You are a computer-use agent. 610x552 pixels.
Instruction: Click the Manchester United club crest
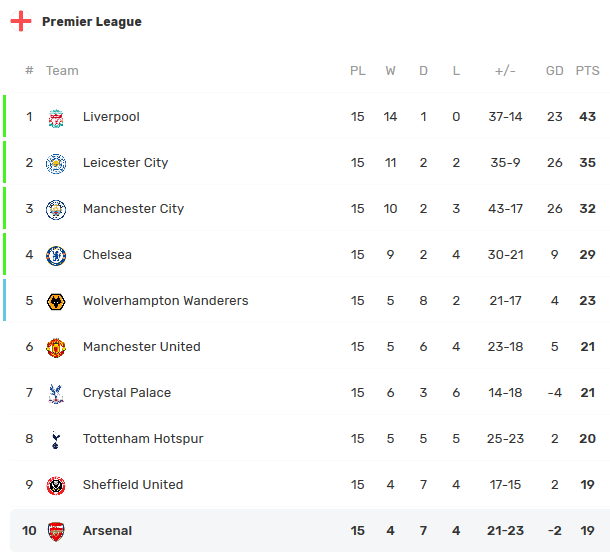point(56,347)
